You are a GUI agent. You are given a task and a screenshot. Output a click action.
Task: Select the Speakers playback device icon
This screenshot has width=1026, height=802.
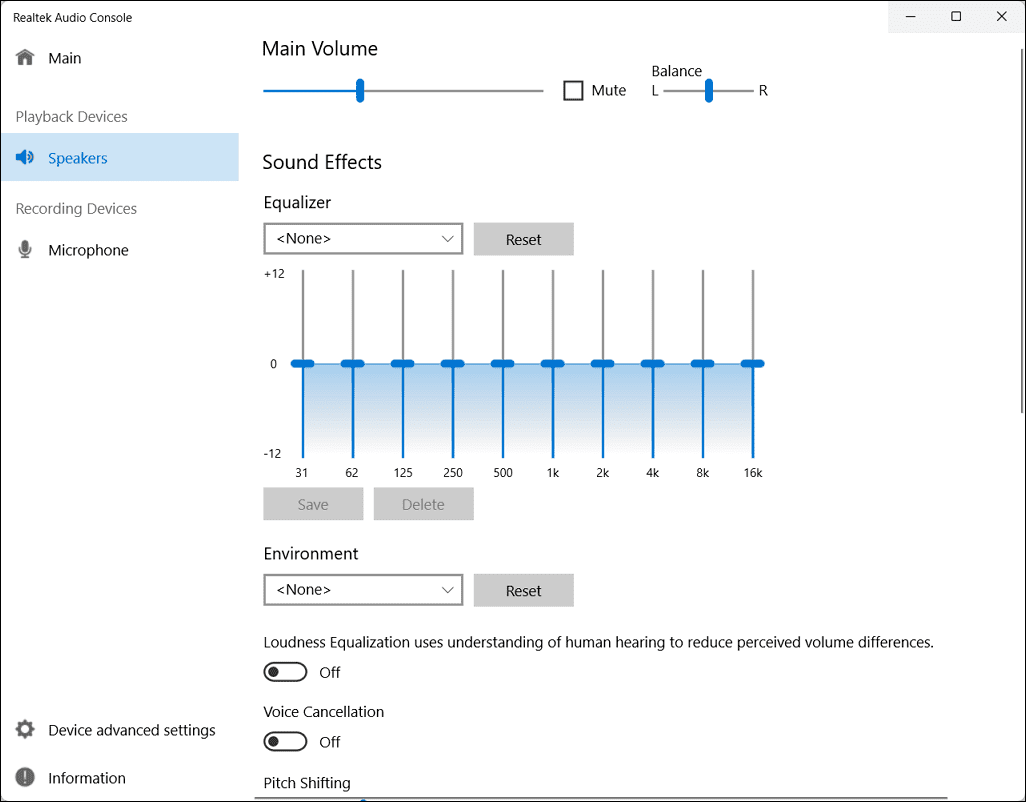(x=24, y=157)
